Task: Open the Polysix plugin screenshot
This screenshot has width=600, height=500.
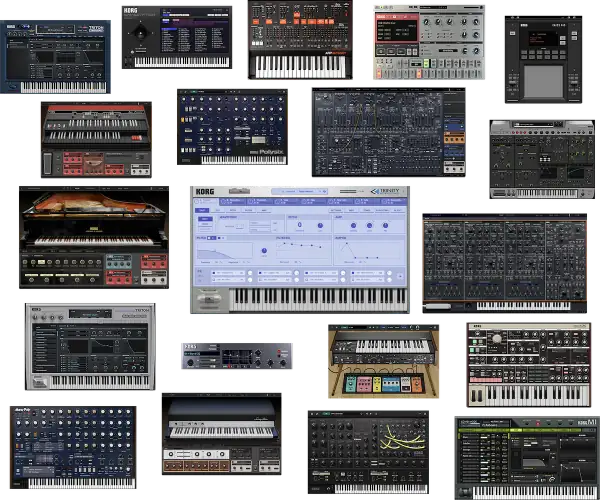Action: pos(232,127)
